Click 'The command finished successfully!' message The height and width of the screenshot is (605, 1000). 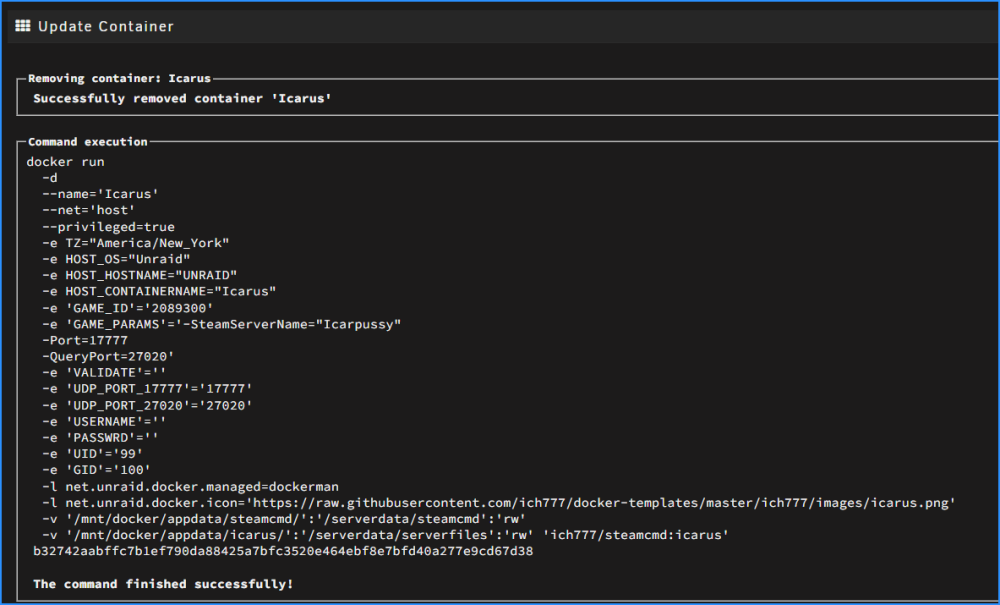163,585
